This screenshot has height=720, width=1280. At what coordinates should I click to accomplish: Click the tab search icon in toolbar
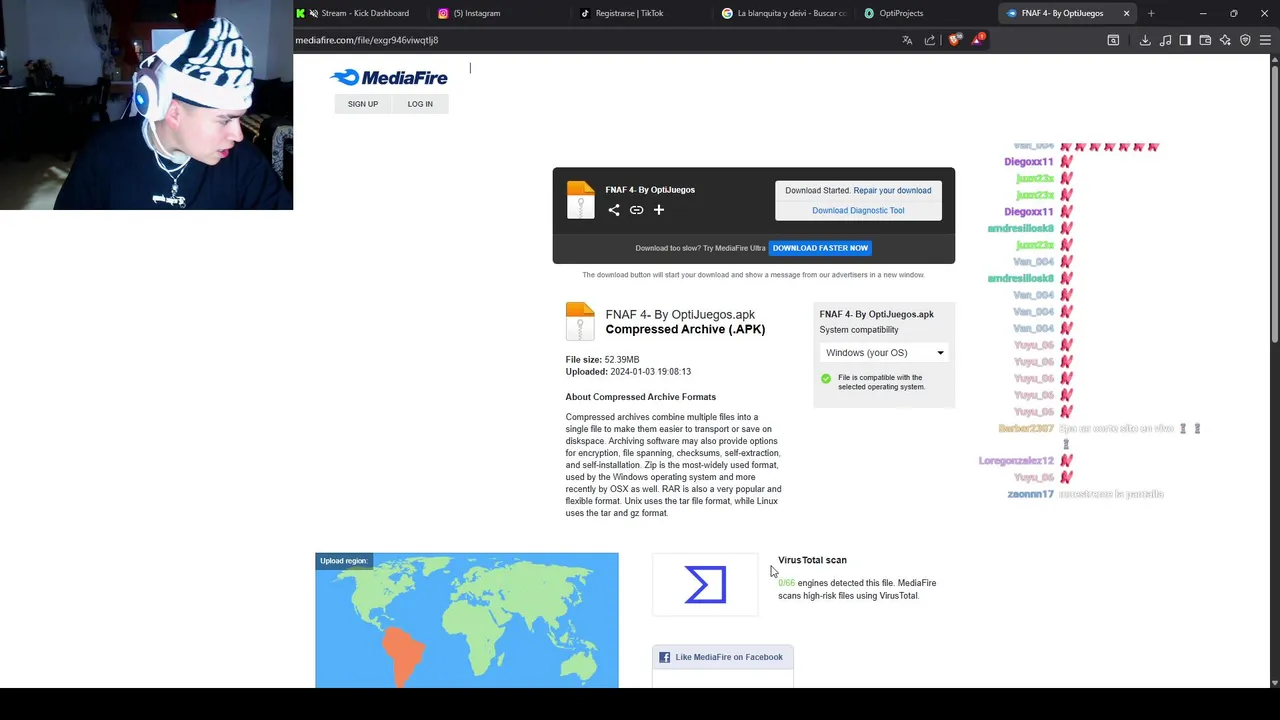pos(1113,40)
